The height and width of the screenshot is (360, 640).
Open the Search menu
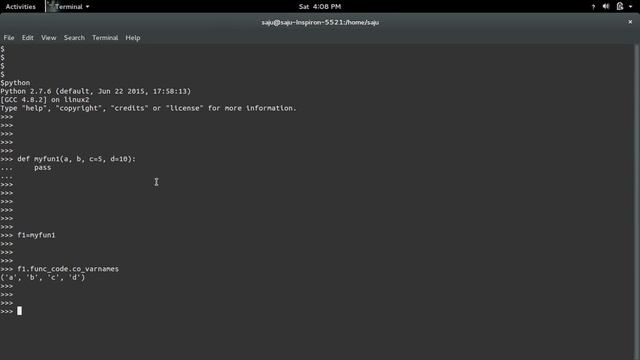point(74,38)
